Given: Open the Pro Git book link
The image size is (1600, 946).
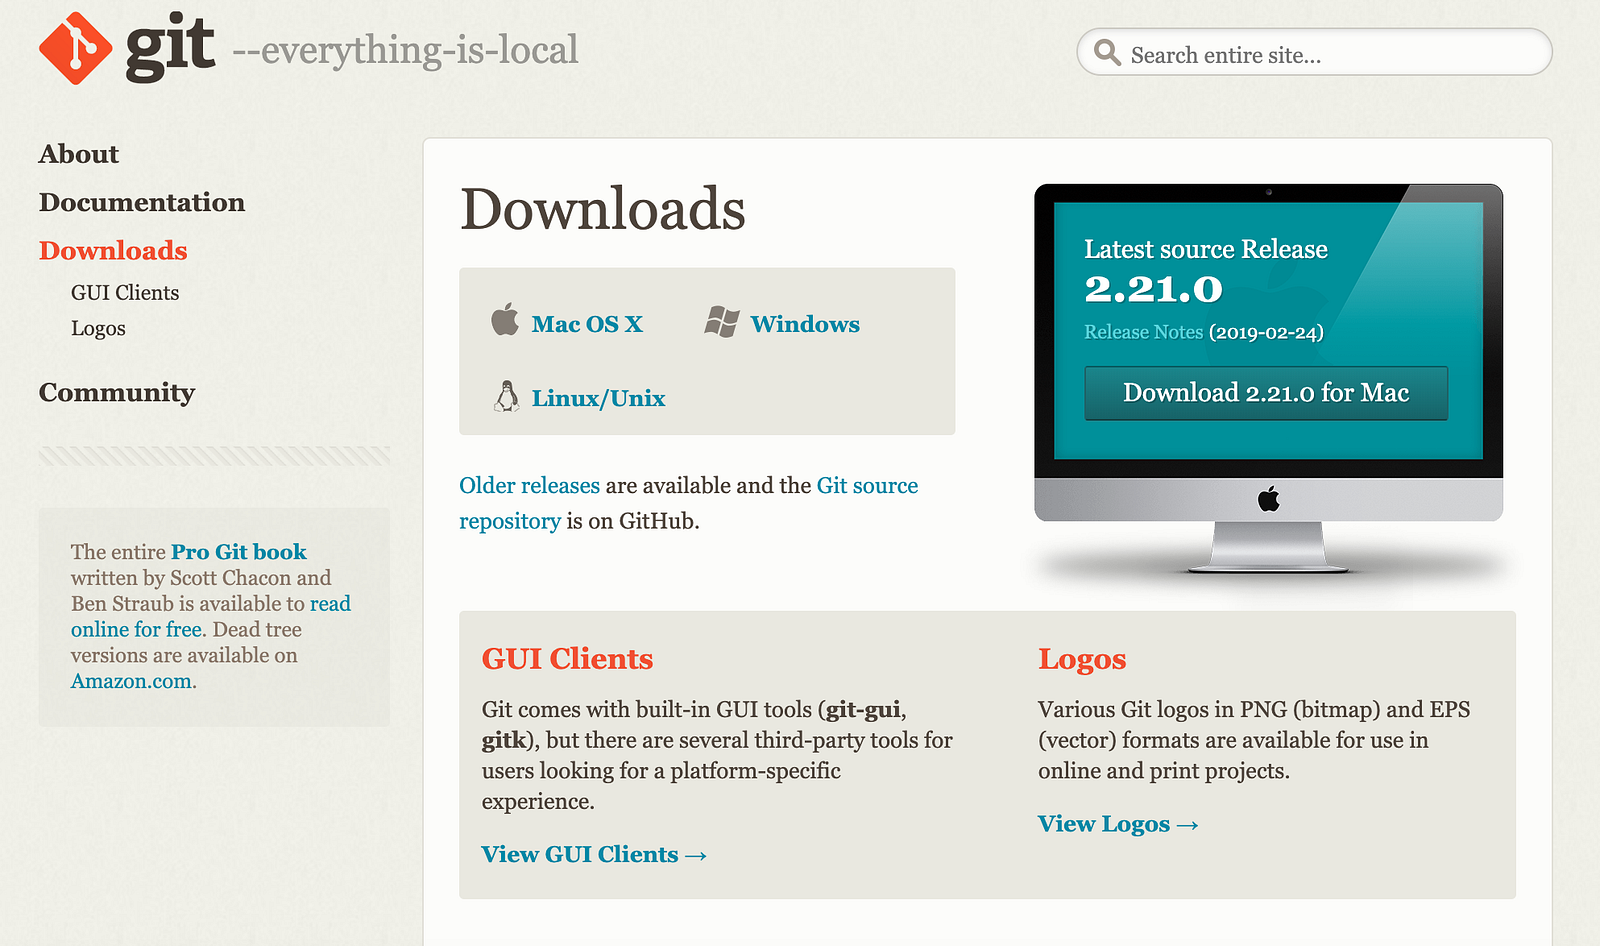Looking at the screenshot, I should (x=239, y=552).
